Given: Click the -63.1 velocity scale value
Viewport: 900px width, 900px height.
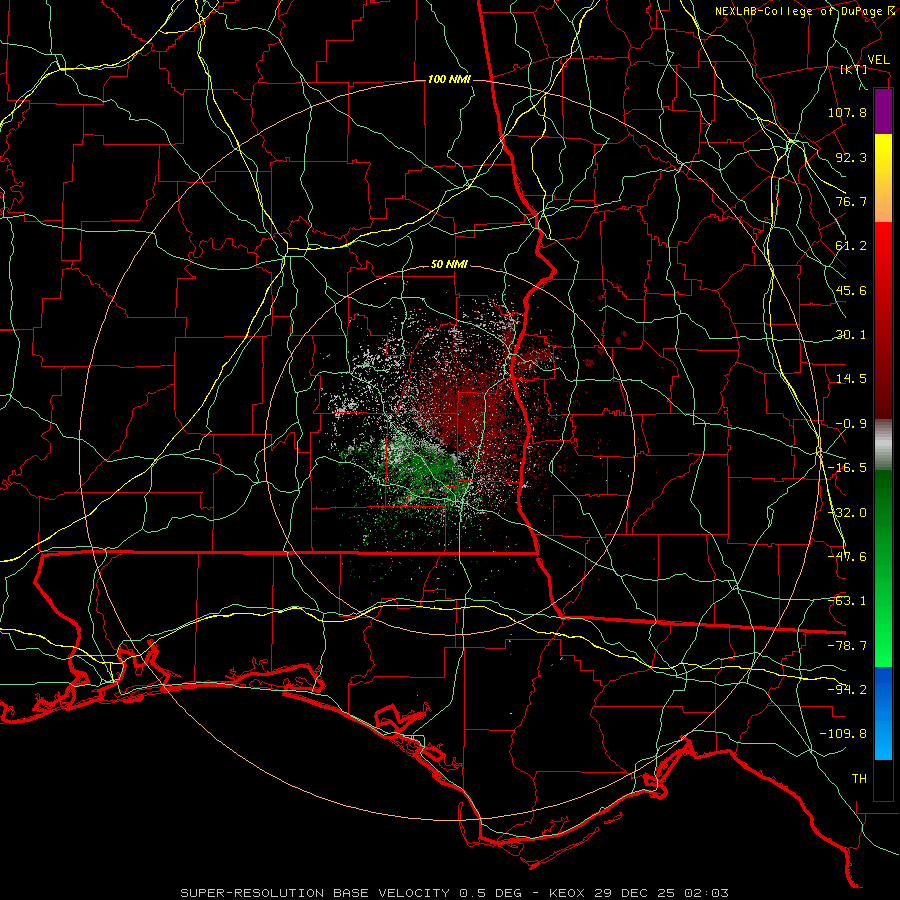Looking at the screenshot, I should pyautogui.click(x=847, y=601).
